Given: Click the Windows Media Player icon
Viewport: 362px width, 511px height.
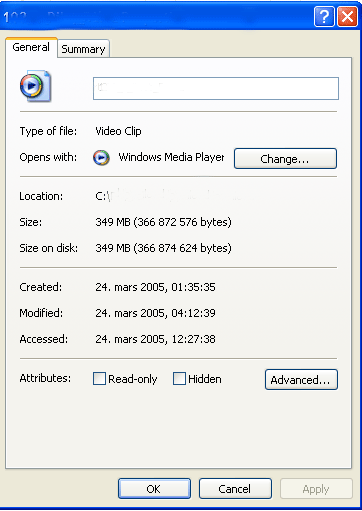Looking at the screenshot, I should coord(101,158).
